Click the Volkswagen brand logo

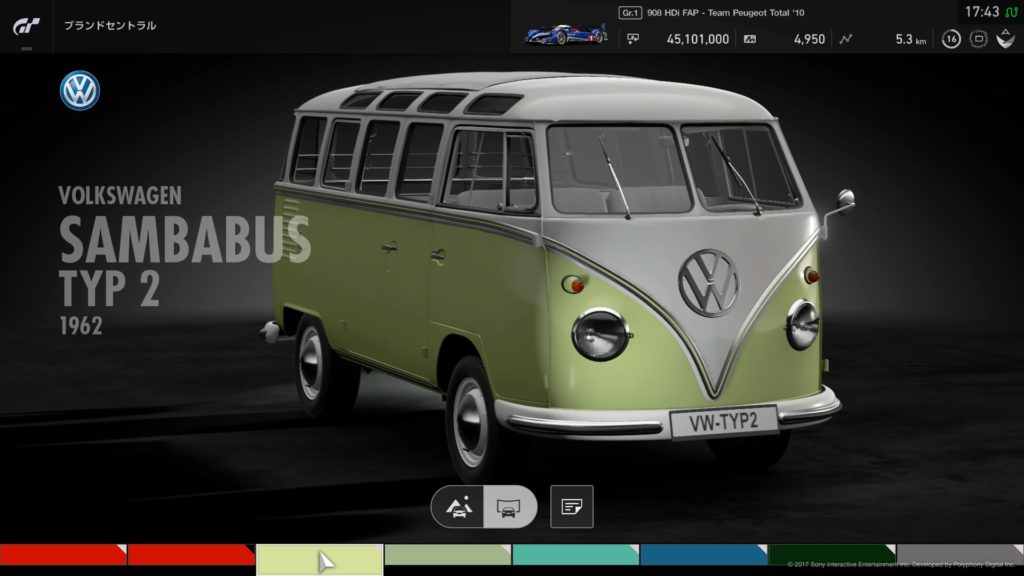click(80, 90)
